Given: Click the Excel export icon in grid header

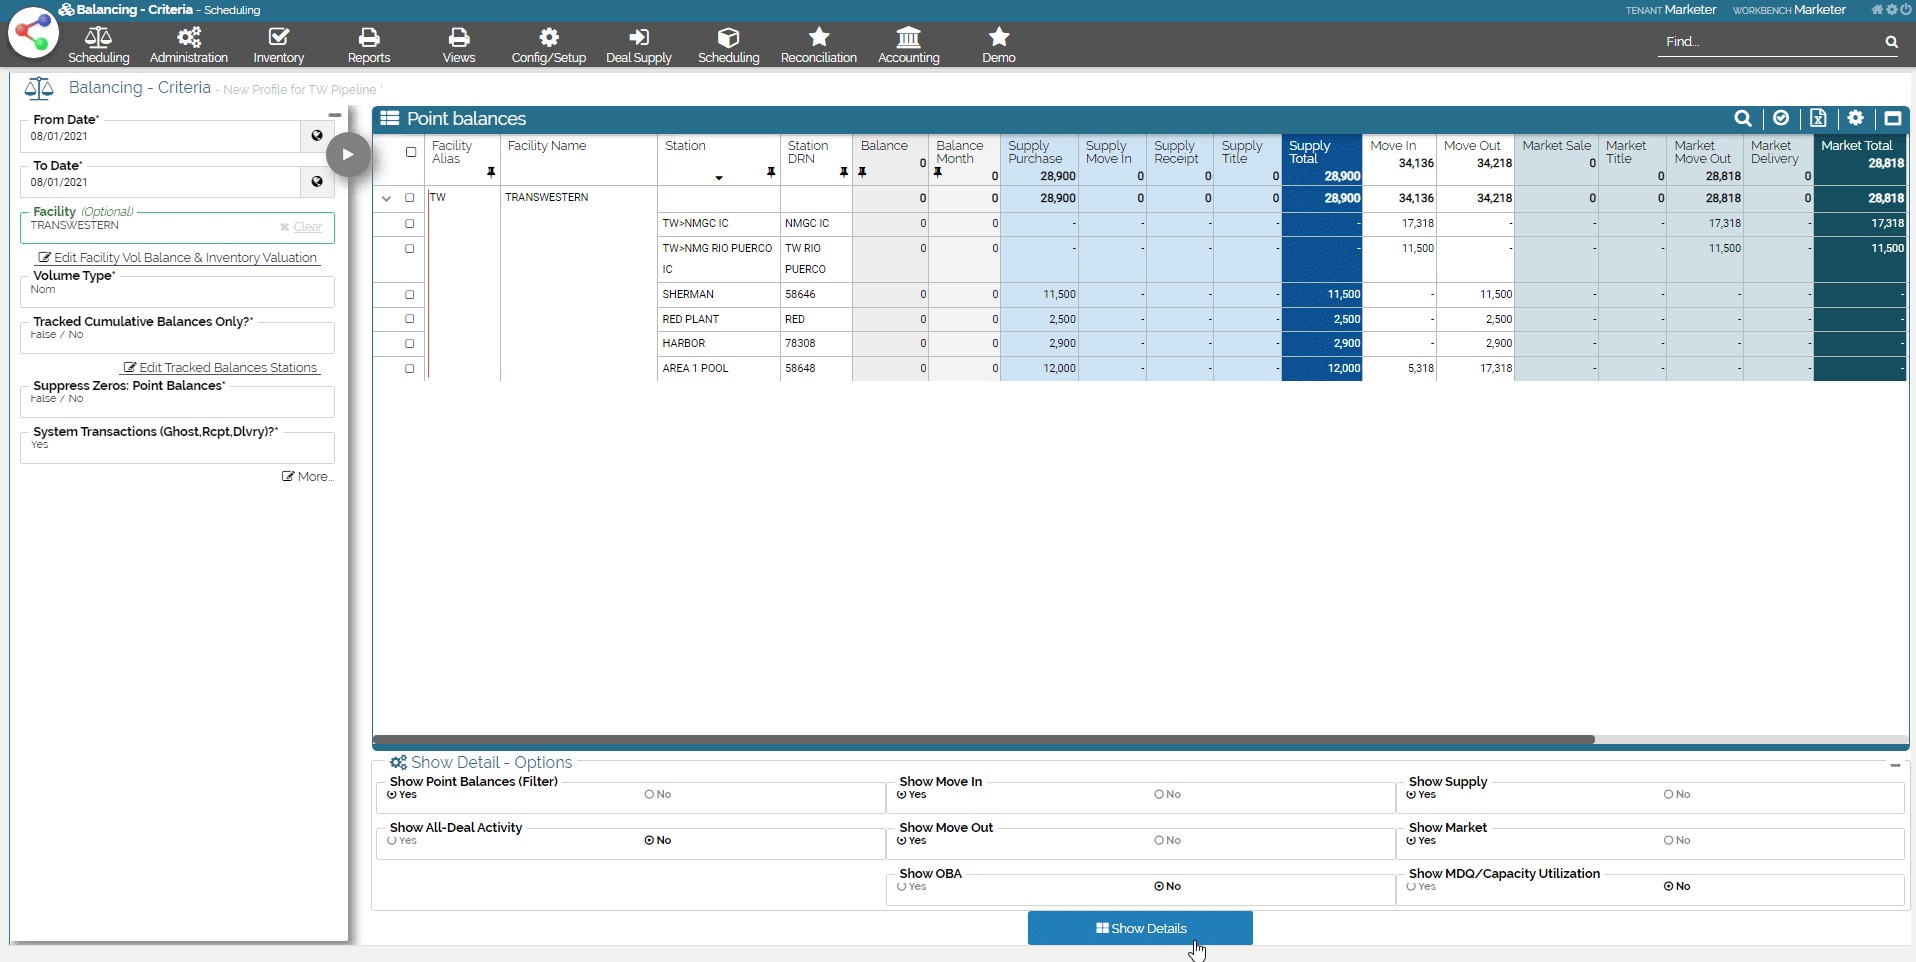Looking at the screenshot, I should pos(1818,119).
